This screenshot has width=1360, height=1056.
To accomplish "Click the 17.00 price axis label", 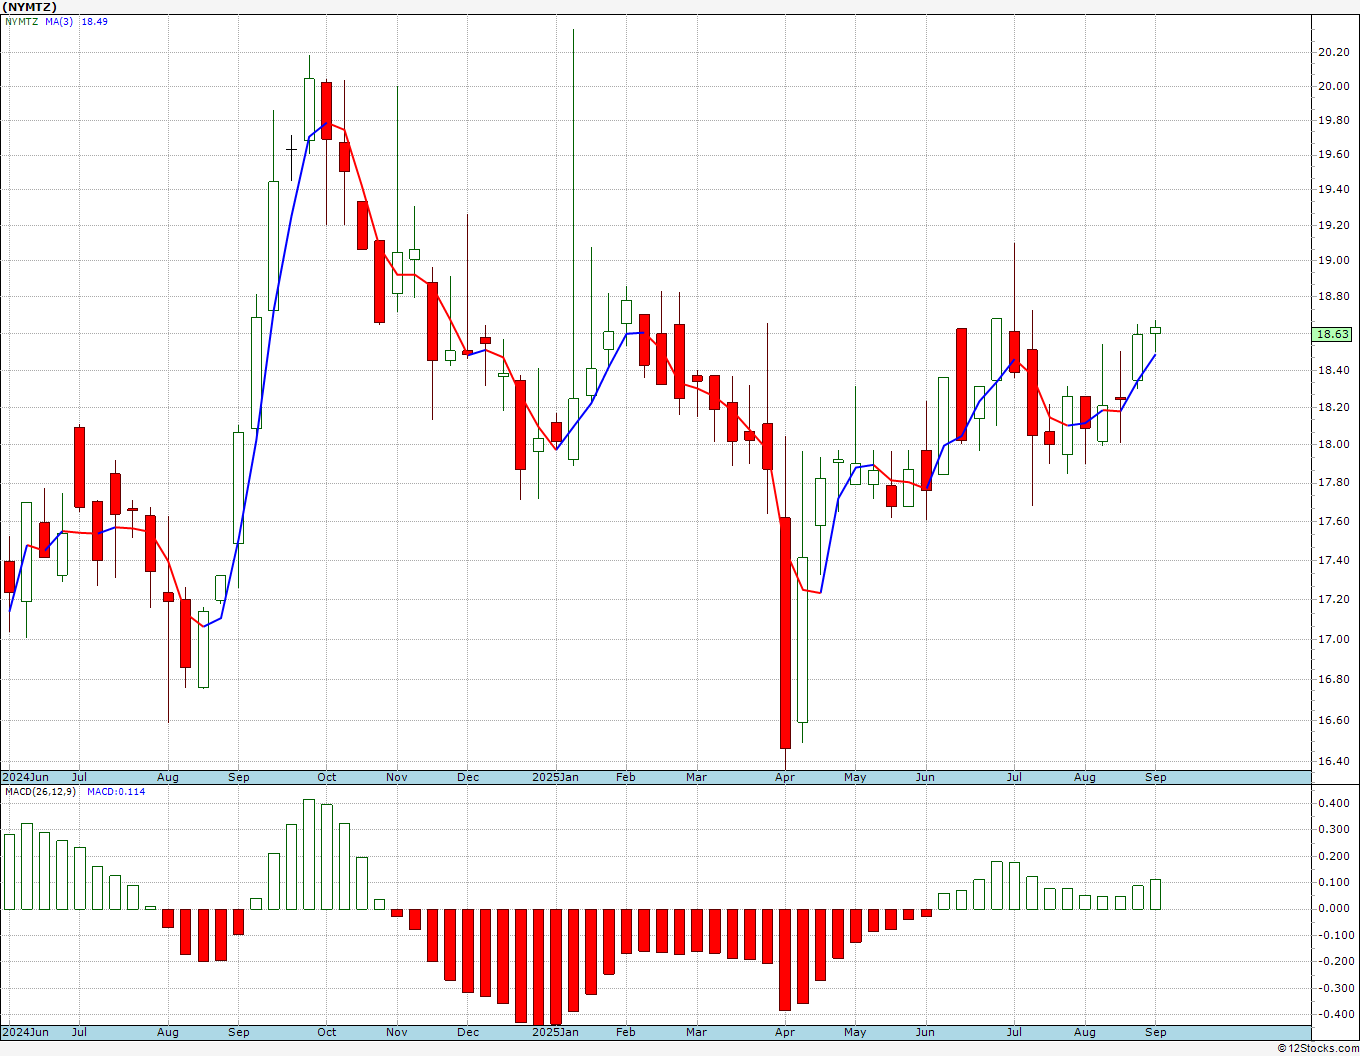I will tap(1333, 640).
